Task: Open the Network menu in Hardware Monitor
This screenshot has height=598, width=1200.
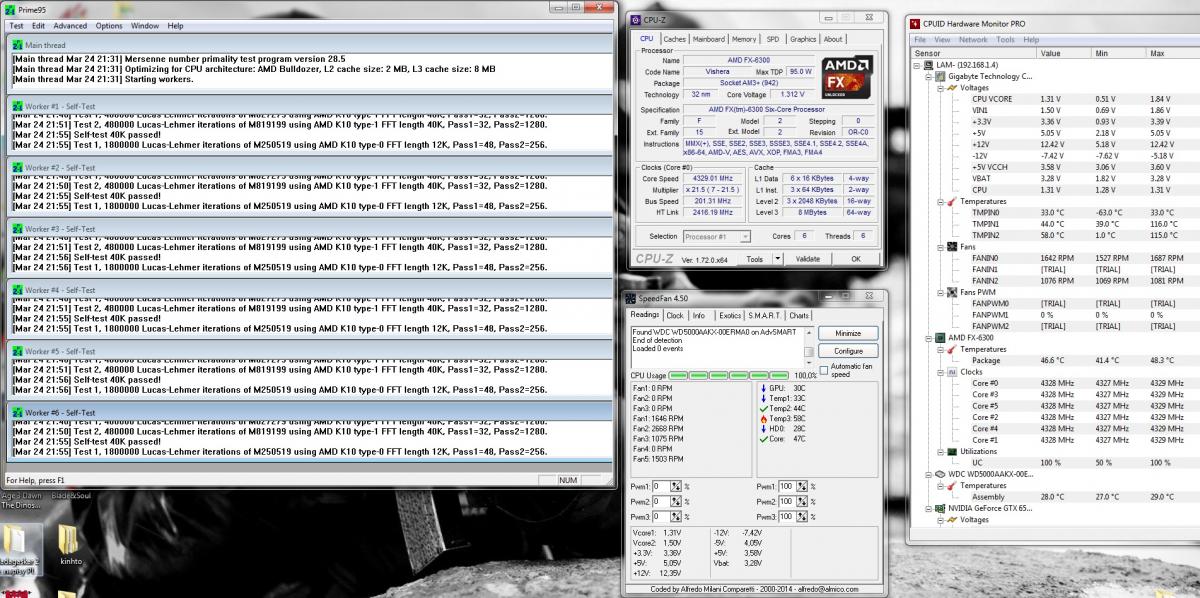Action: click(973, 40)
